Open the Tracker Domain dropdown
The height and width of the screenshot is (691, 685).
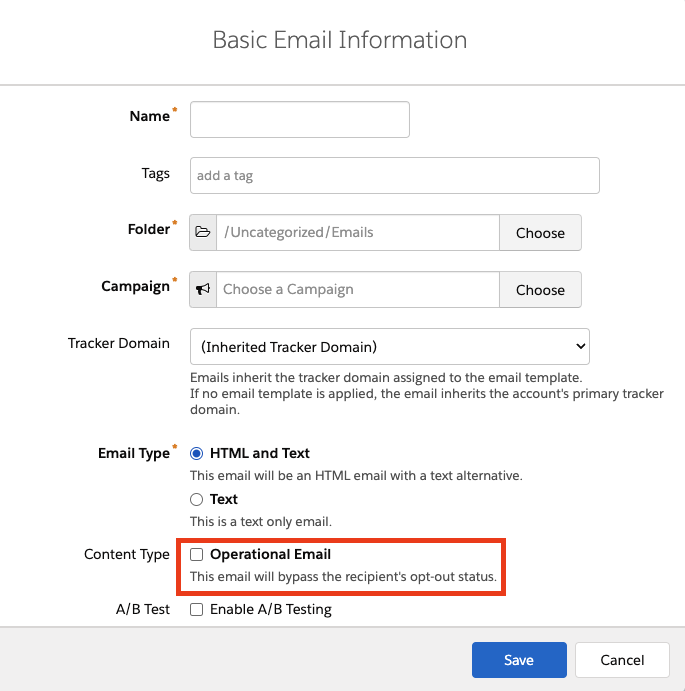pos(389,347)
